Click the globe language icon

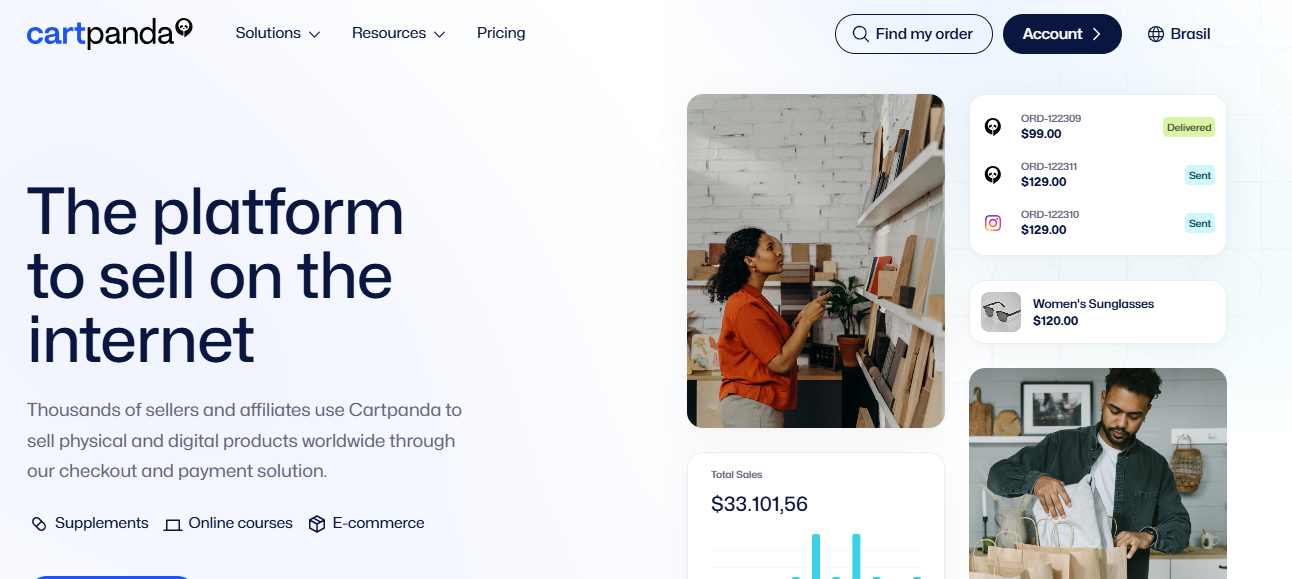[x=1156, y=34]
